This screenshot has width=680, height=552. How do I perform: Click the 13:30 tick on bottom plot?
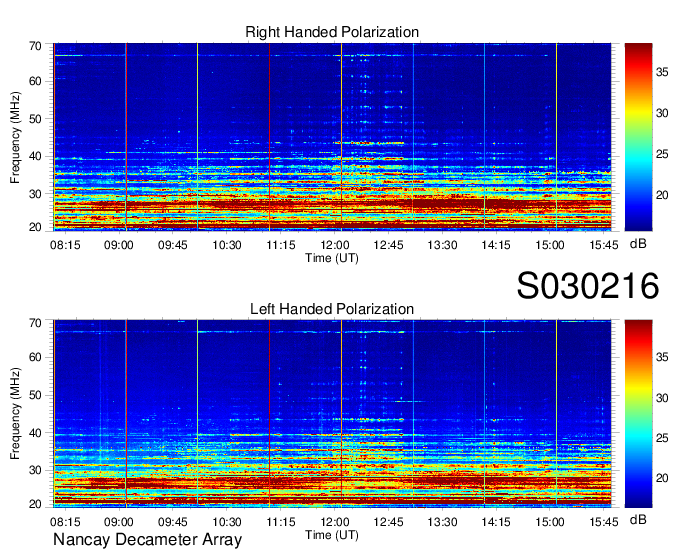click(442, 522)
